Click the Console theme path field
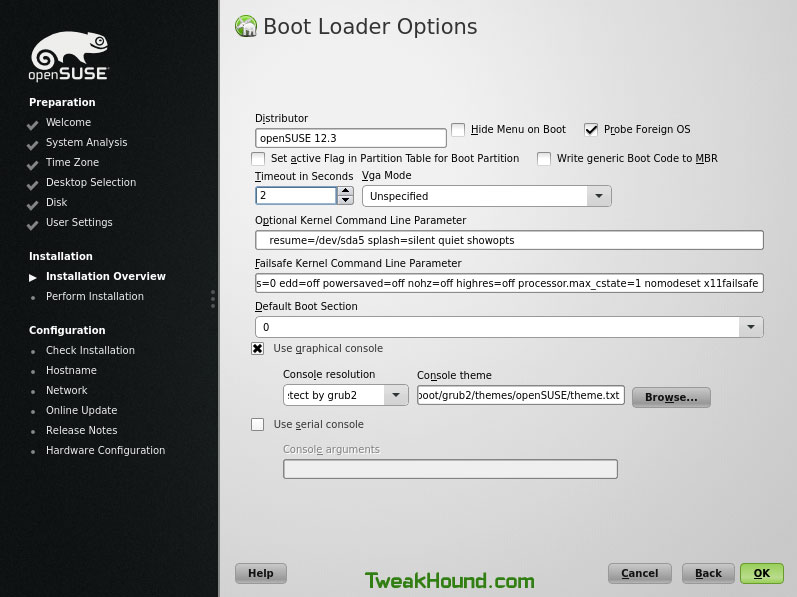This screenshot has height=597, width=797. pos(520,395)
